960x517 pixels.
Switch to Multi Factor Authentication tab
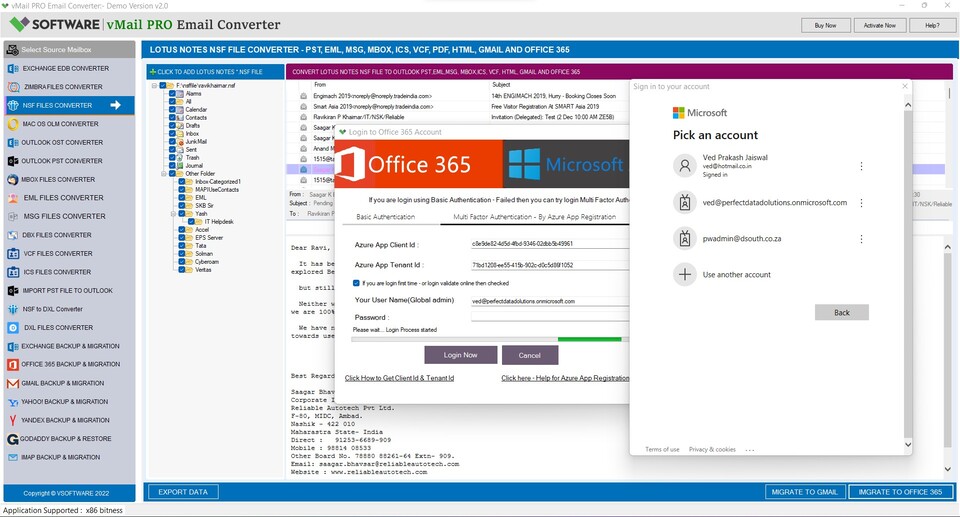coord(534,217)
